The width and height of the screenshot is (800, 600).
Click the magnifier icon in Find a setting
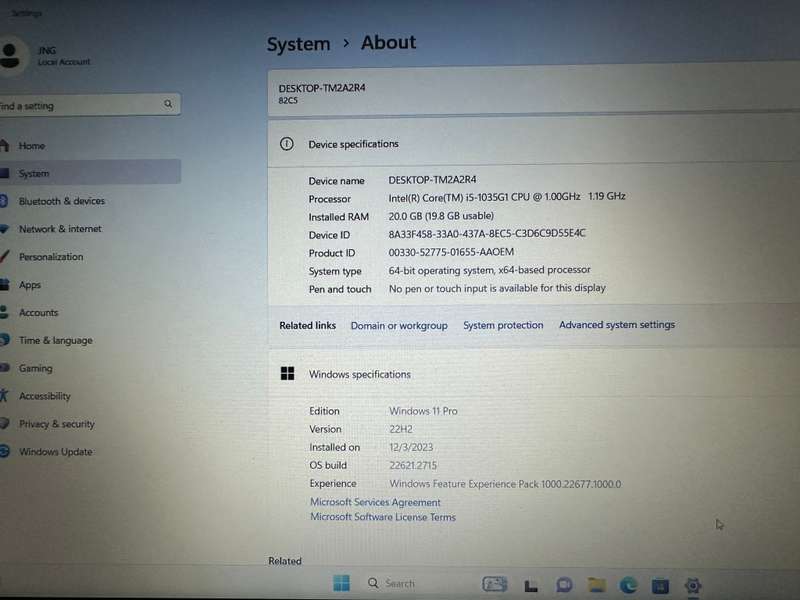coord(168,104)
